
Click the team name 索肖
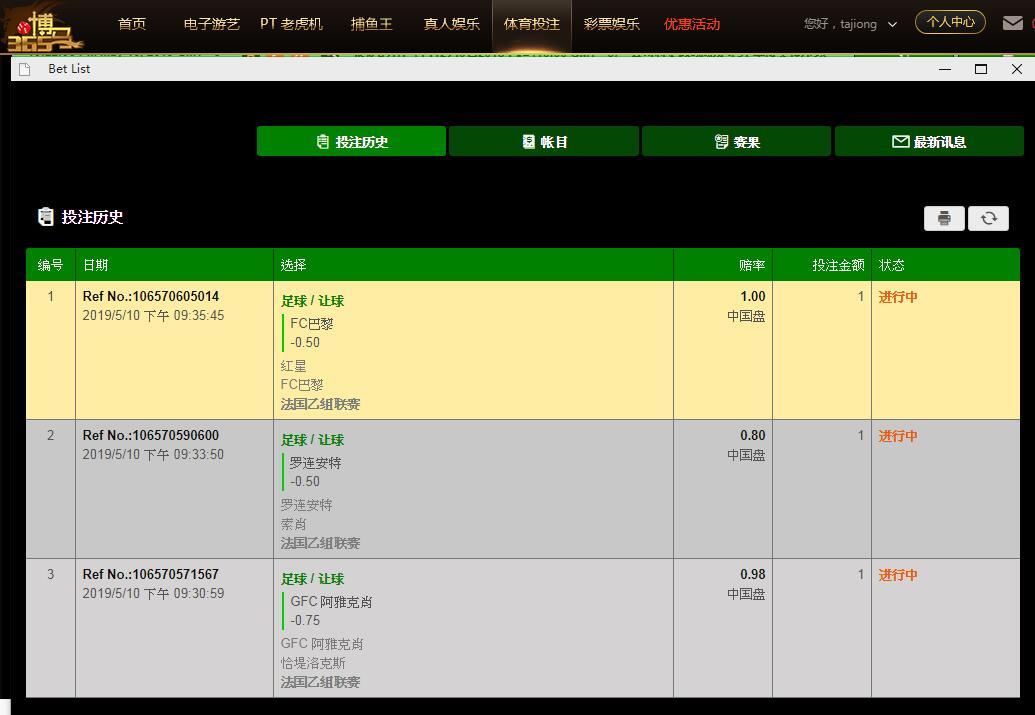point(293,524)
